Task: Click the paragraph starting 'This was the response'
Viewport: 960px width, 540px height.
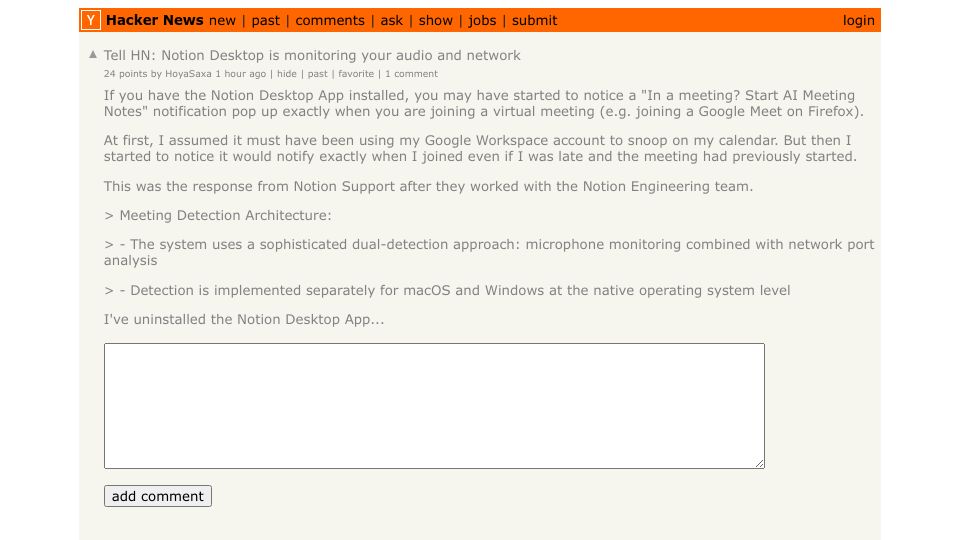Action: pyautogui.click(x=428, y=186)
